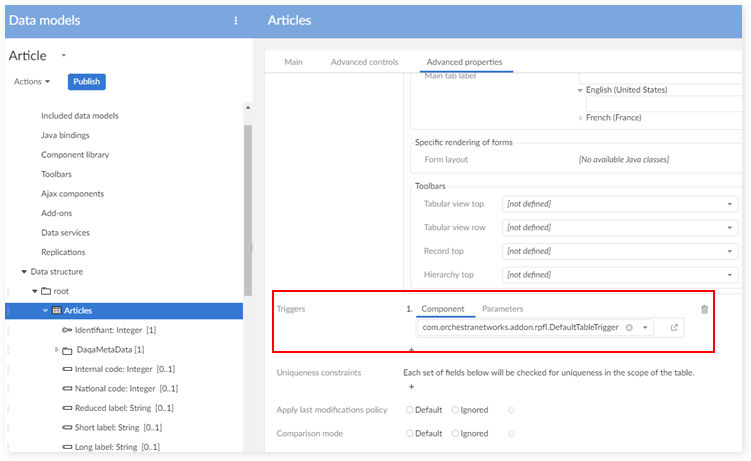Click the English (United States) label input field
Image resolution: width=751 pixels, height=461 pixels.
(x=664, y=103)
